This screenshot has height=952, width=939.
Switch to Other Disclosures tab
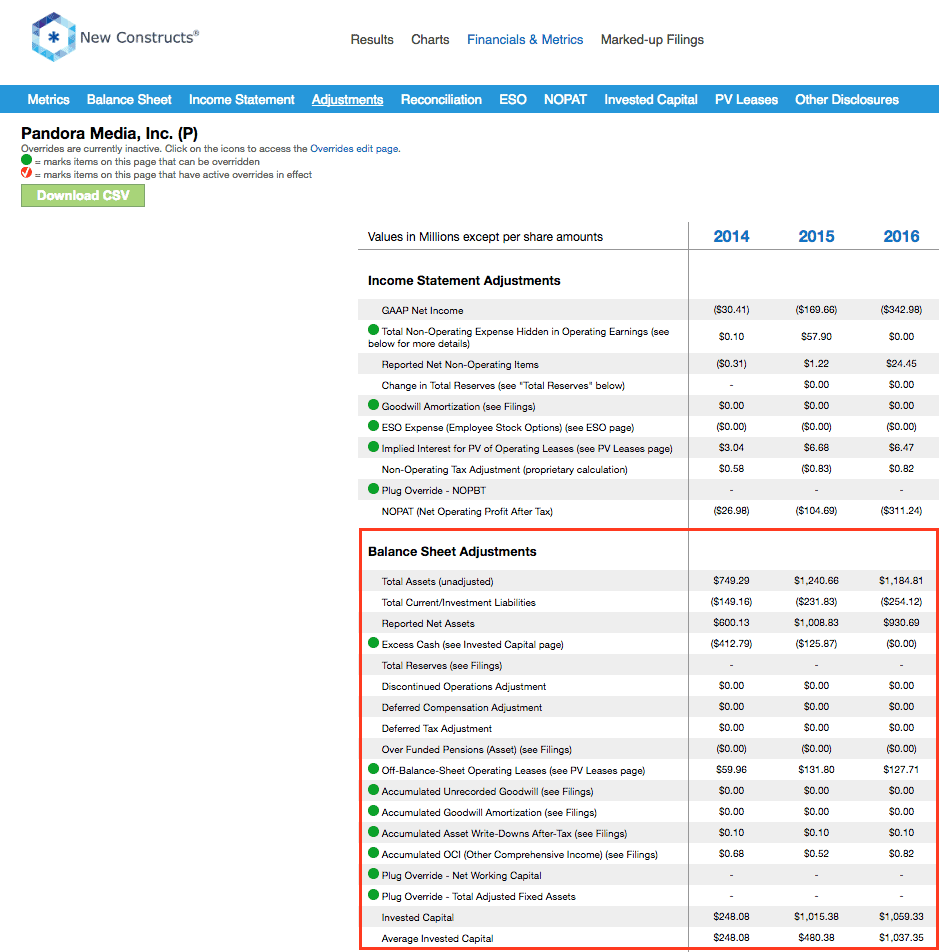847,100
